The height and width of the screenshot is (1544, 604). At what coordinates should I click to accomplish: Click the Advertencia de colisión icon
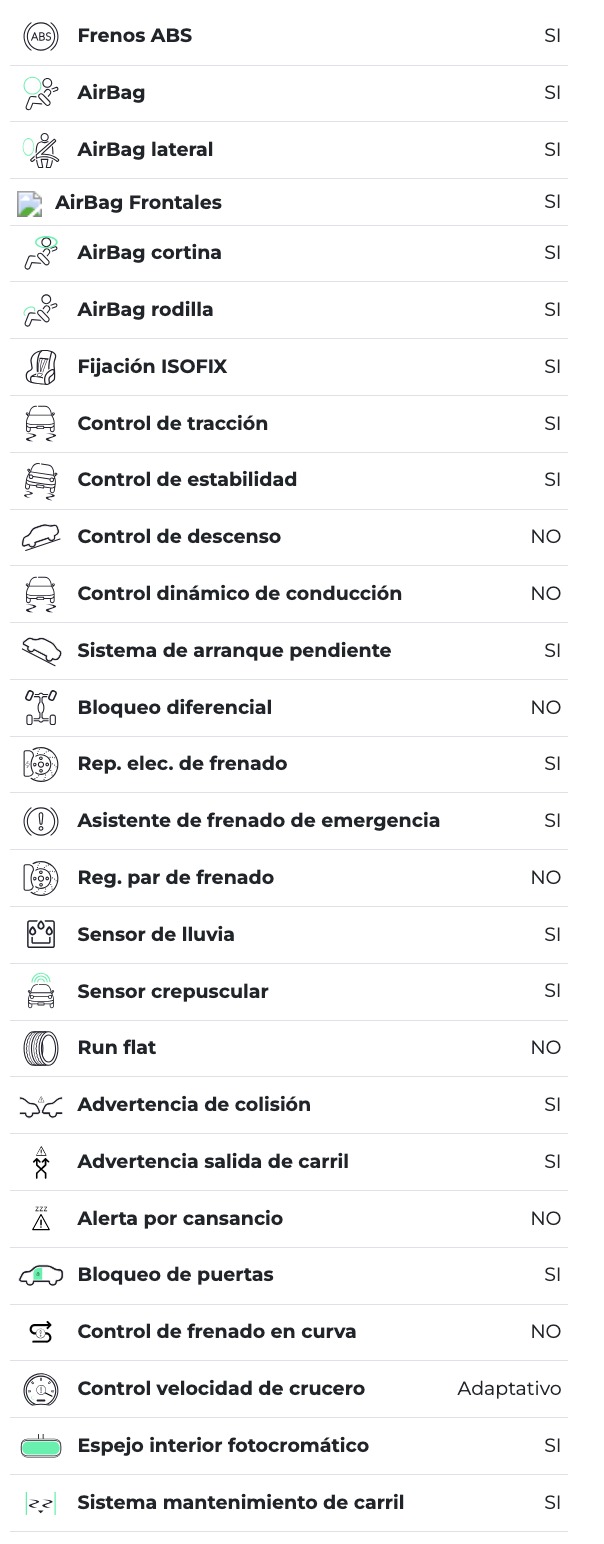(40, 1105)
